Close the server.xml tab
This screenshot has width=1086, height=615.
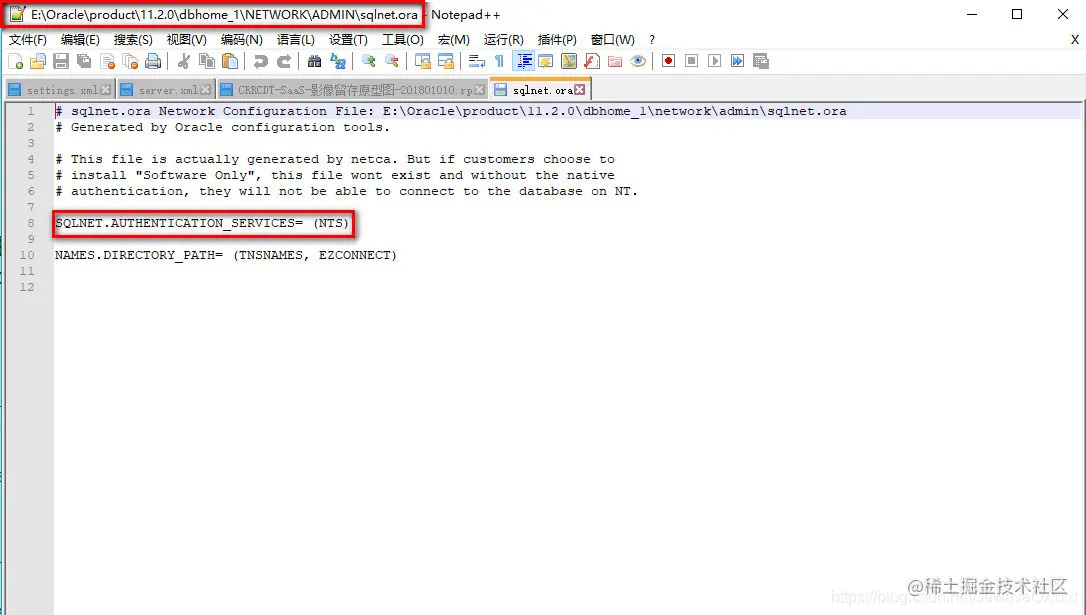click(x=206, y=90)
